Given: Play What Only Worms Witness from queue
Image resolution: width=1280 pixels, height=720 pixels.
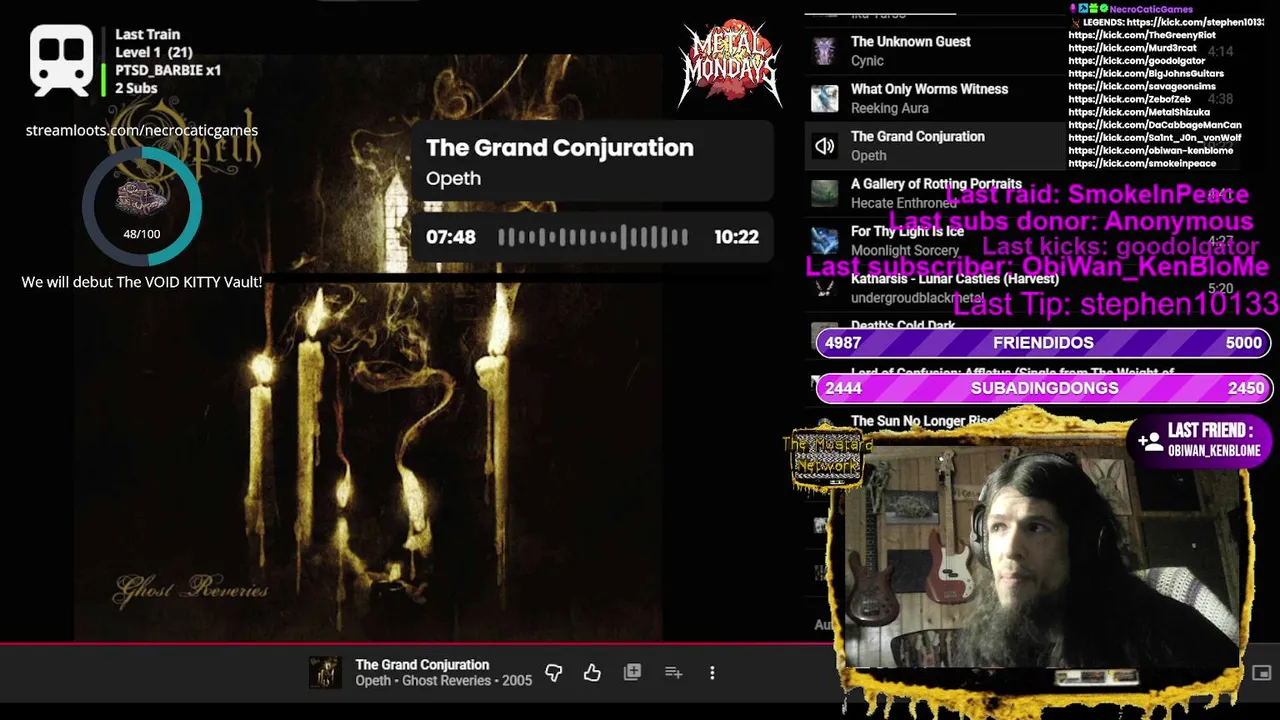Looking at the screenshot, I should [x=929, y=89].
